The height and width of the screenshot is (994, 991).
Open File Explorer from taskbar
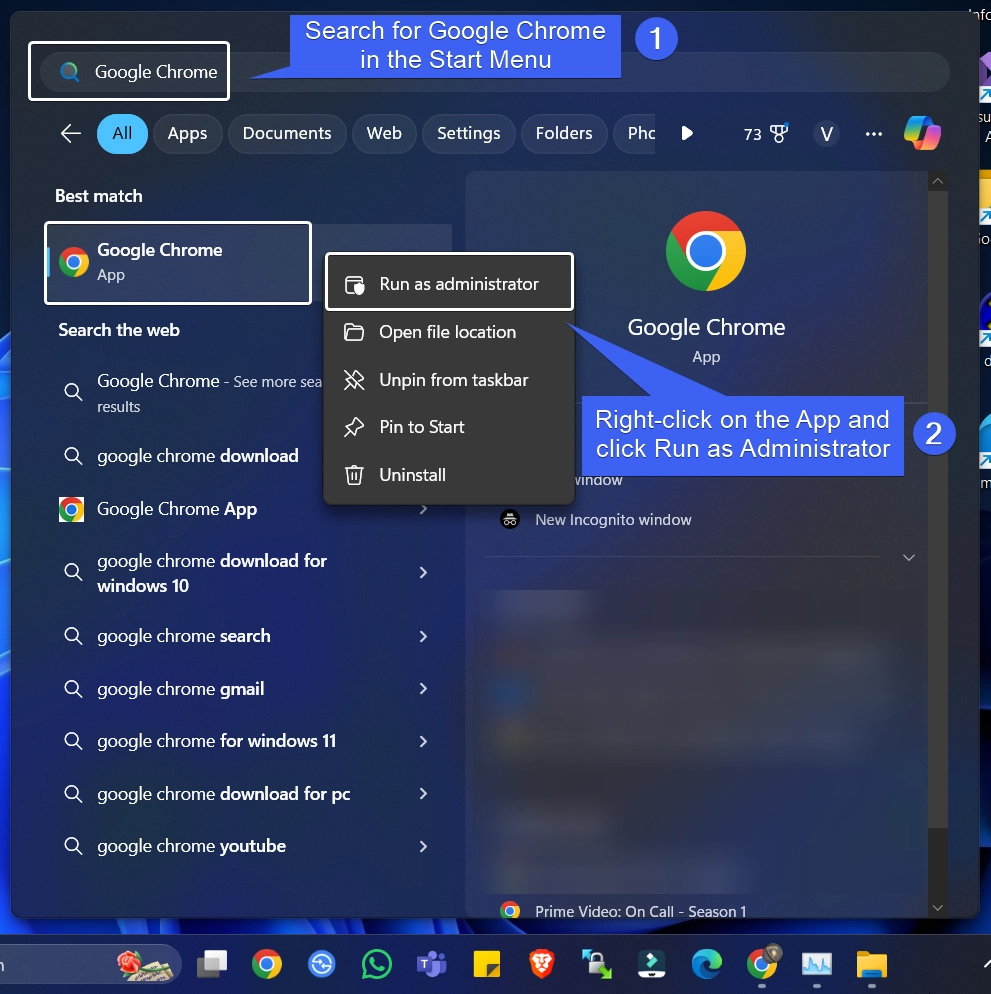(x=872, y=965)
